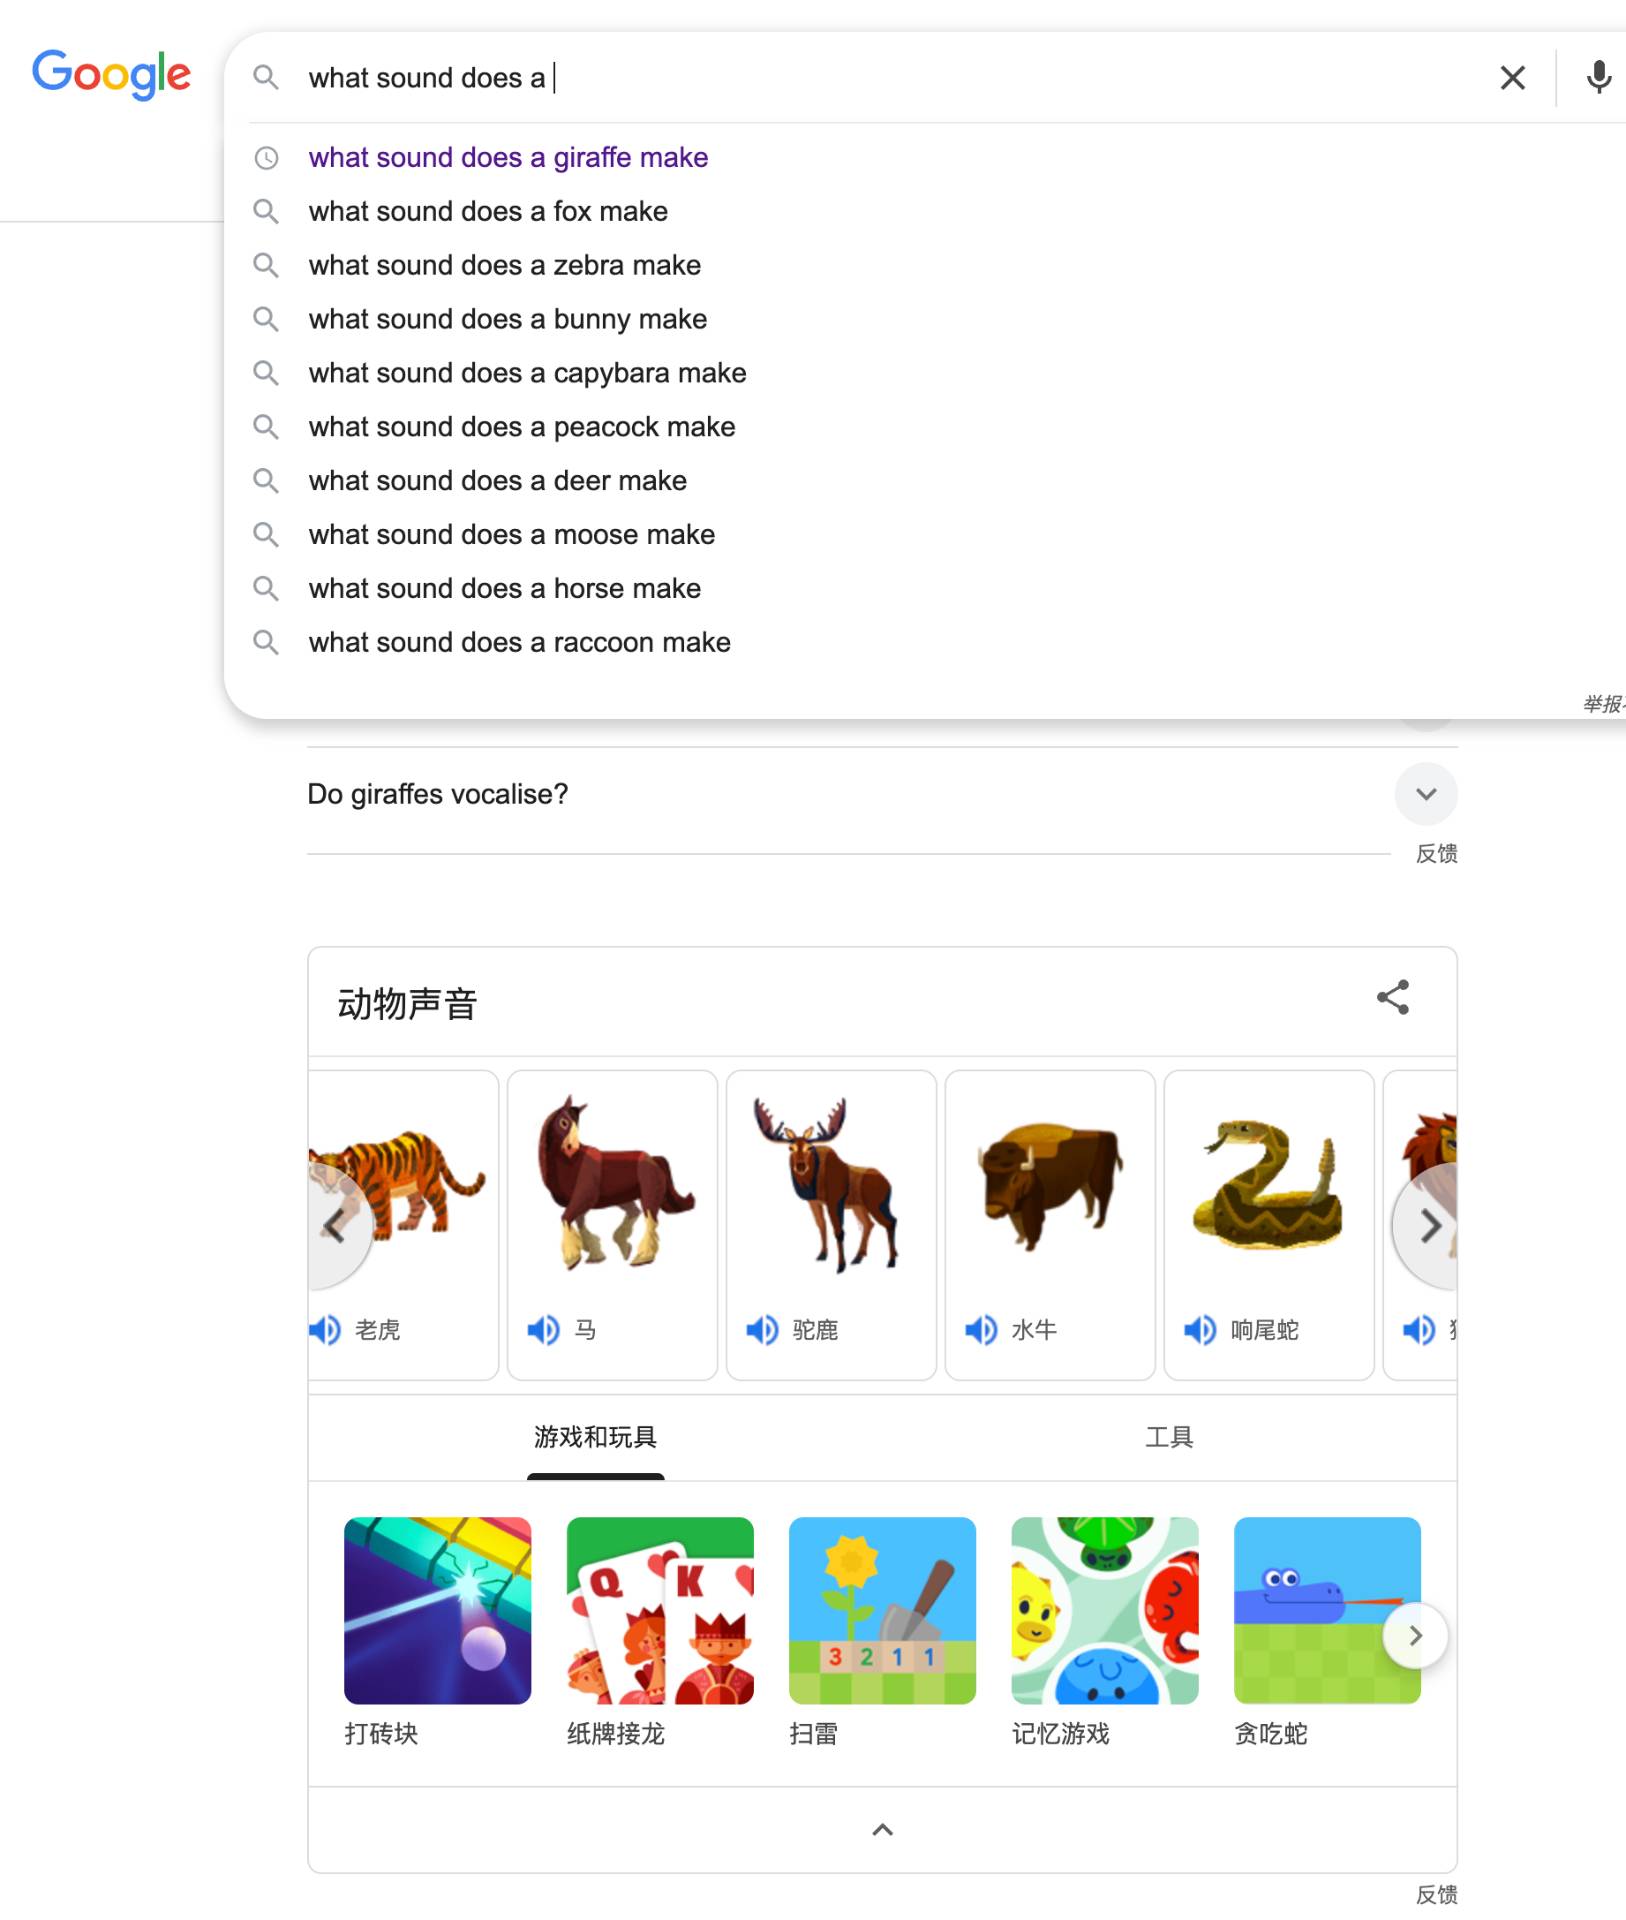This screenshot has width=1626, height=1920.
Task: Collapse the games panel with up chevron
Action: pos(883,1830)
